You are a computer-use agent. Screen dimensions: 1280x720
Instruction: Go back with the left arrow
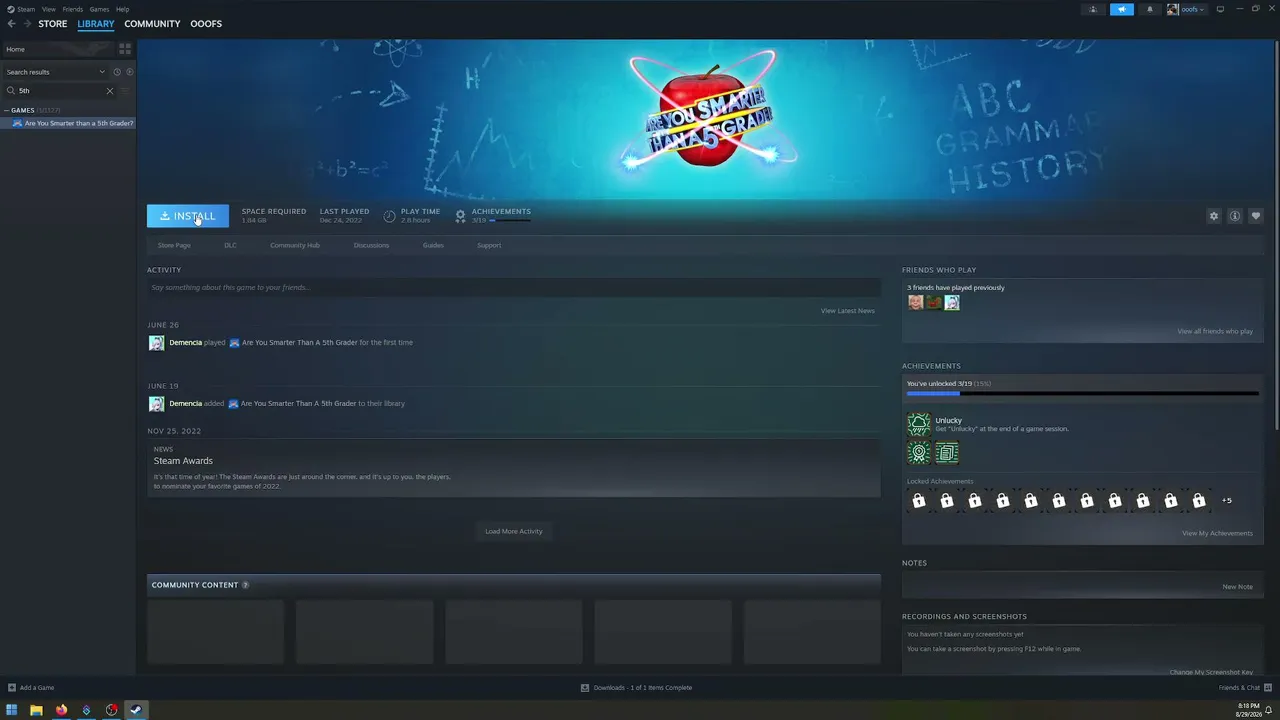tap(11, 24)
